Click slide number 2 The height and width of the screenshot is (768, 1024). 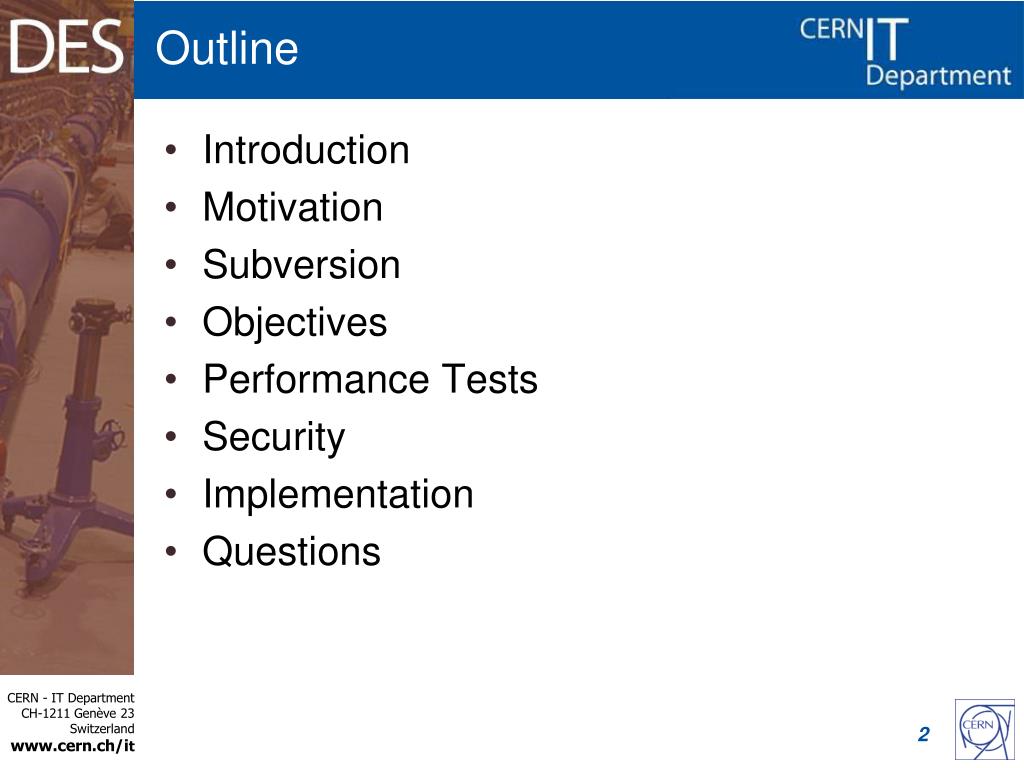pyautogui.click(x=923, y=734)
